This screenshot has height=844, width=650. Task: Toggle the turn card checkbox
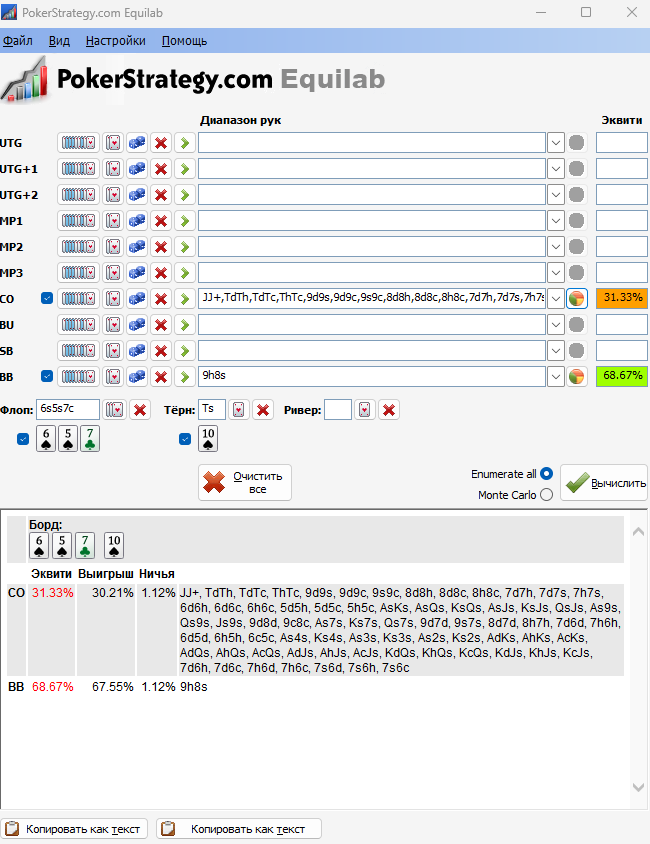185,439
